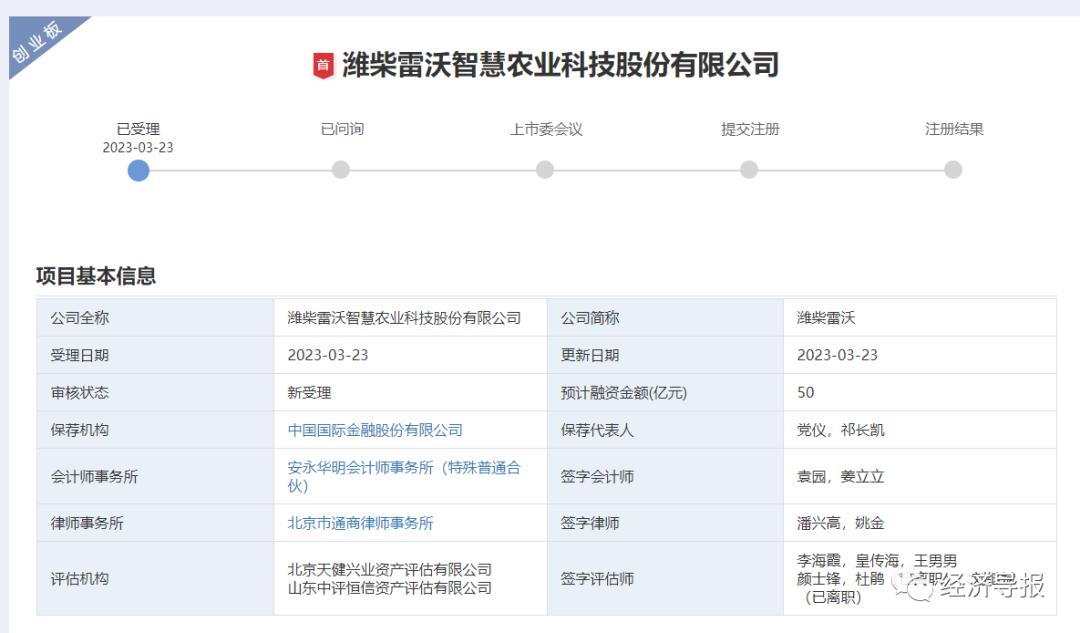Screen dimensions: 1080x633
Task: Click the 袁园, 姜立立 accountants value
Action: (x=841, y=477)
